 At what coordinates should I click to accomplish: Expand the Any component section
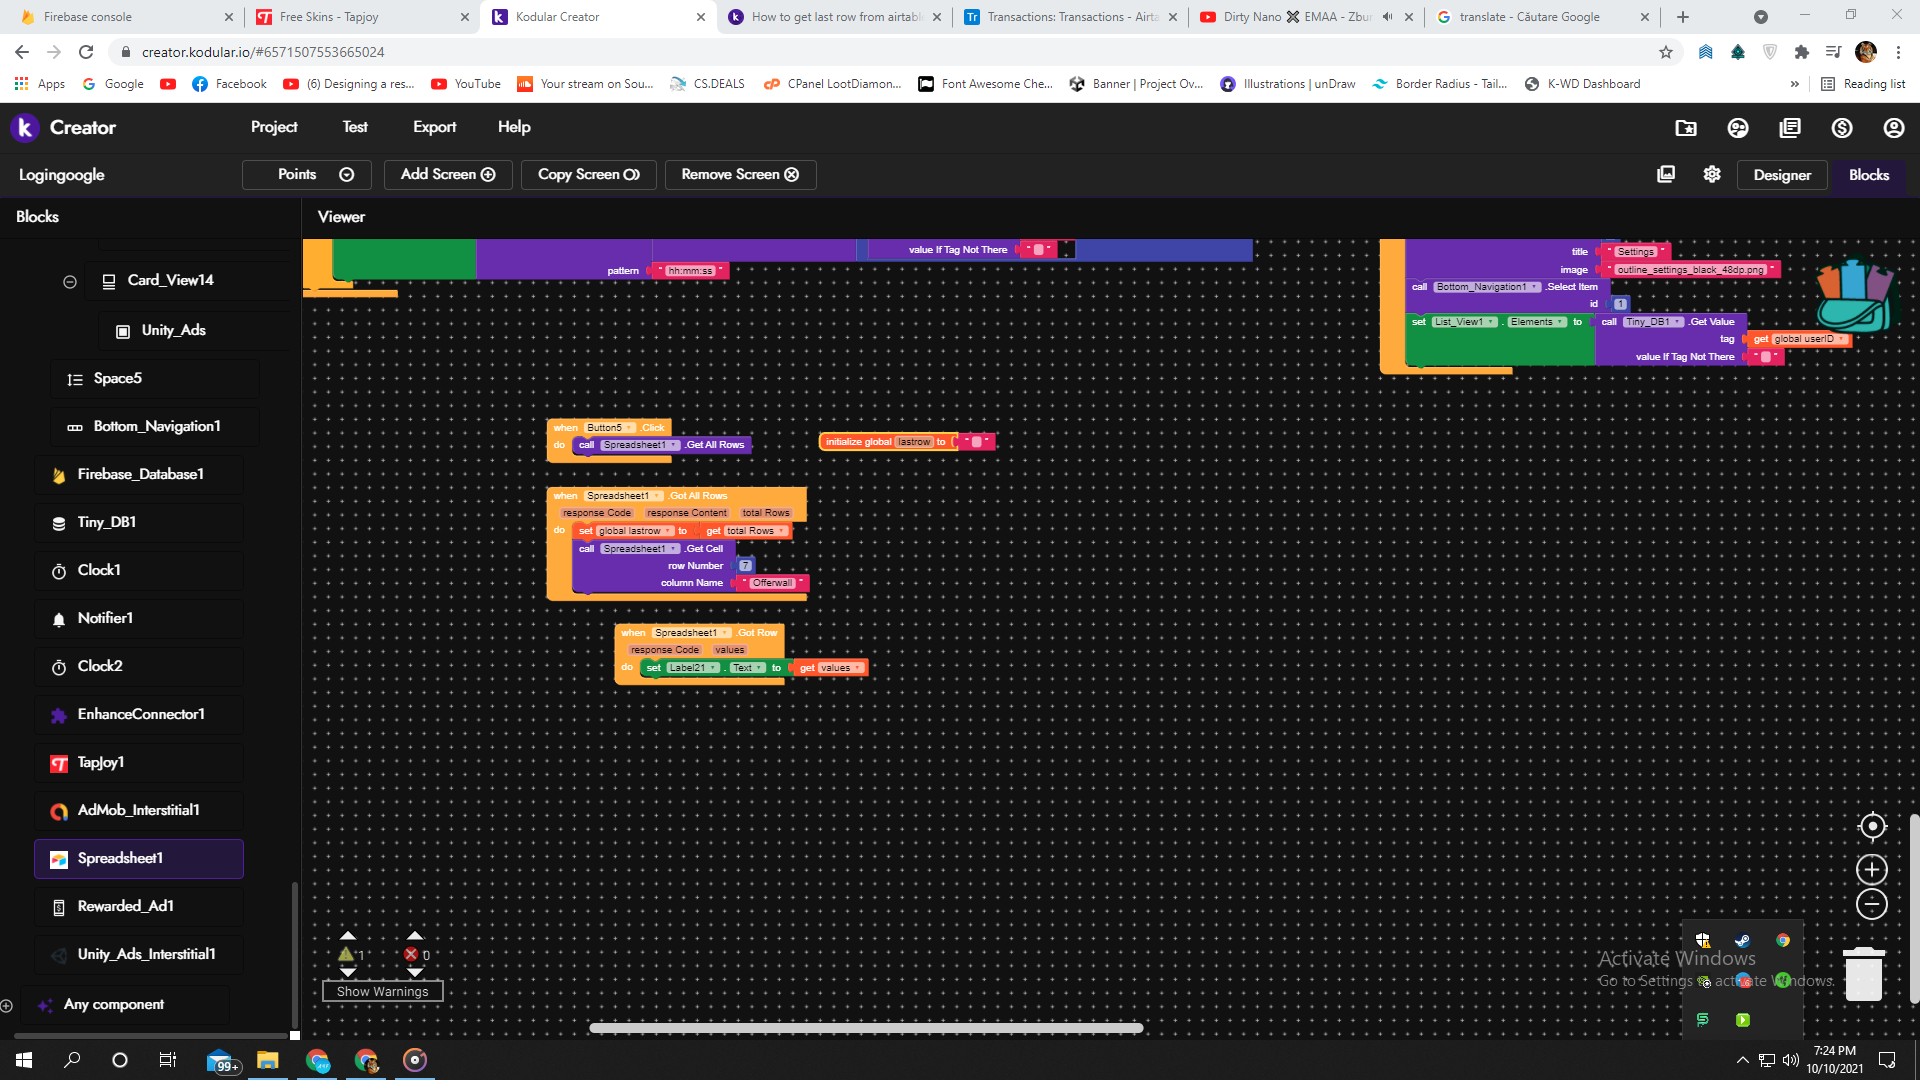point(7,1005)
